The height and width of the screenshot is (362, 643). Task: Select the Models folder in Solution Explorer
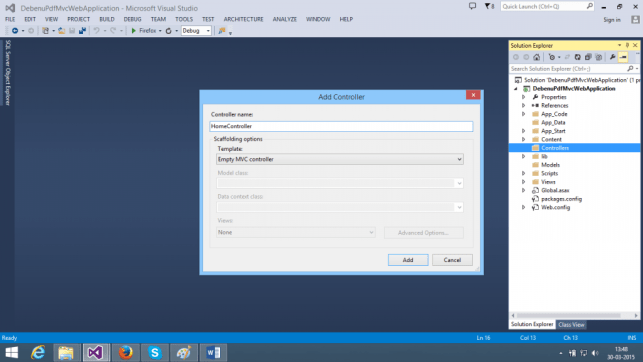(550, 165)
